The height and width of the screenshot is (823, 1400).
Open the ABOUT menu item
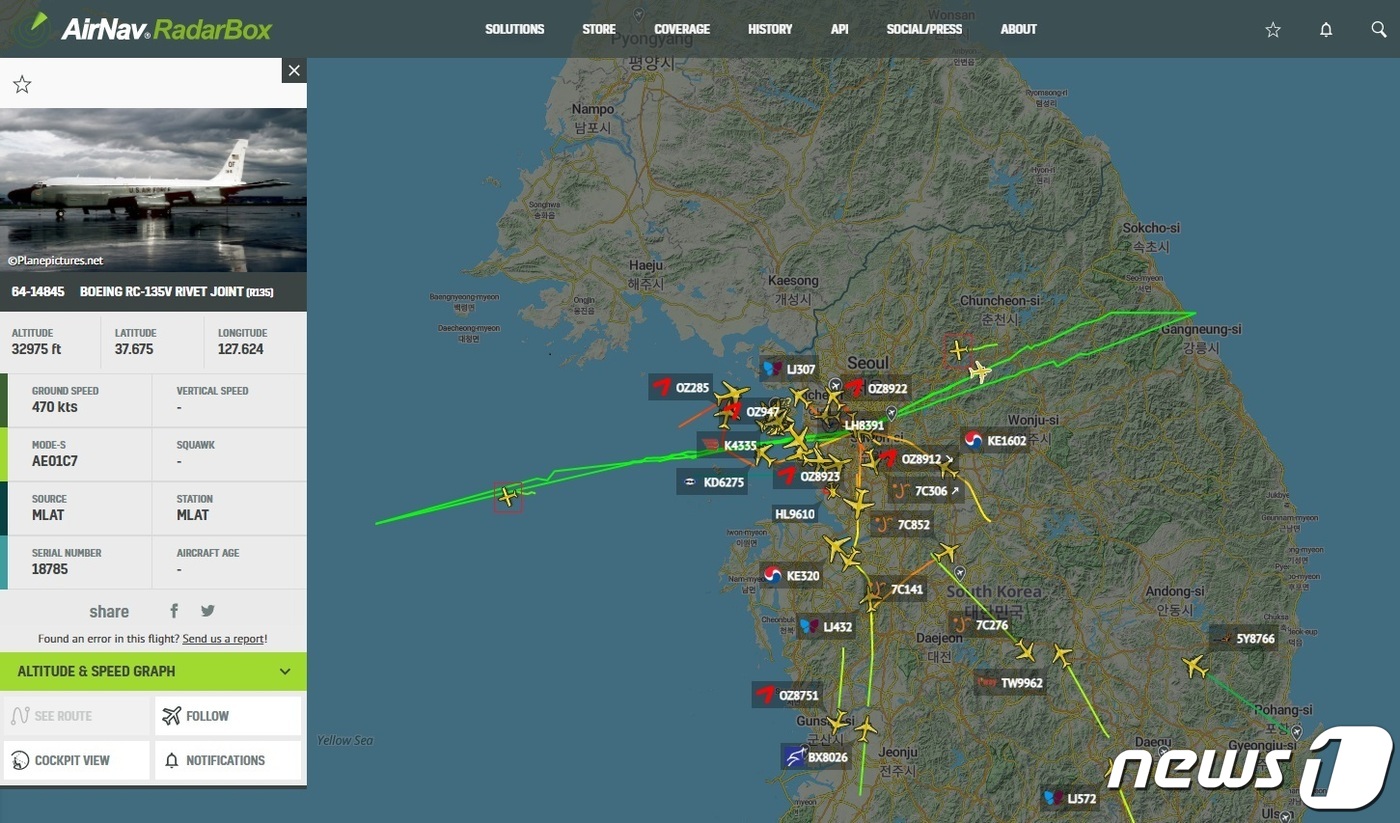point(1019,29)
